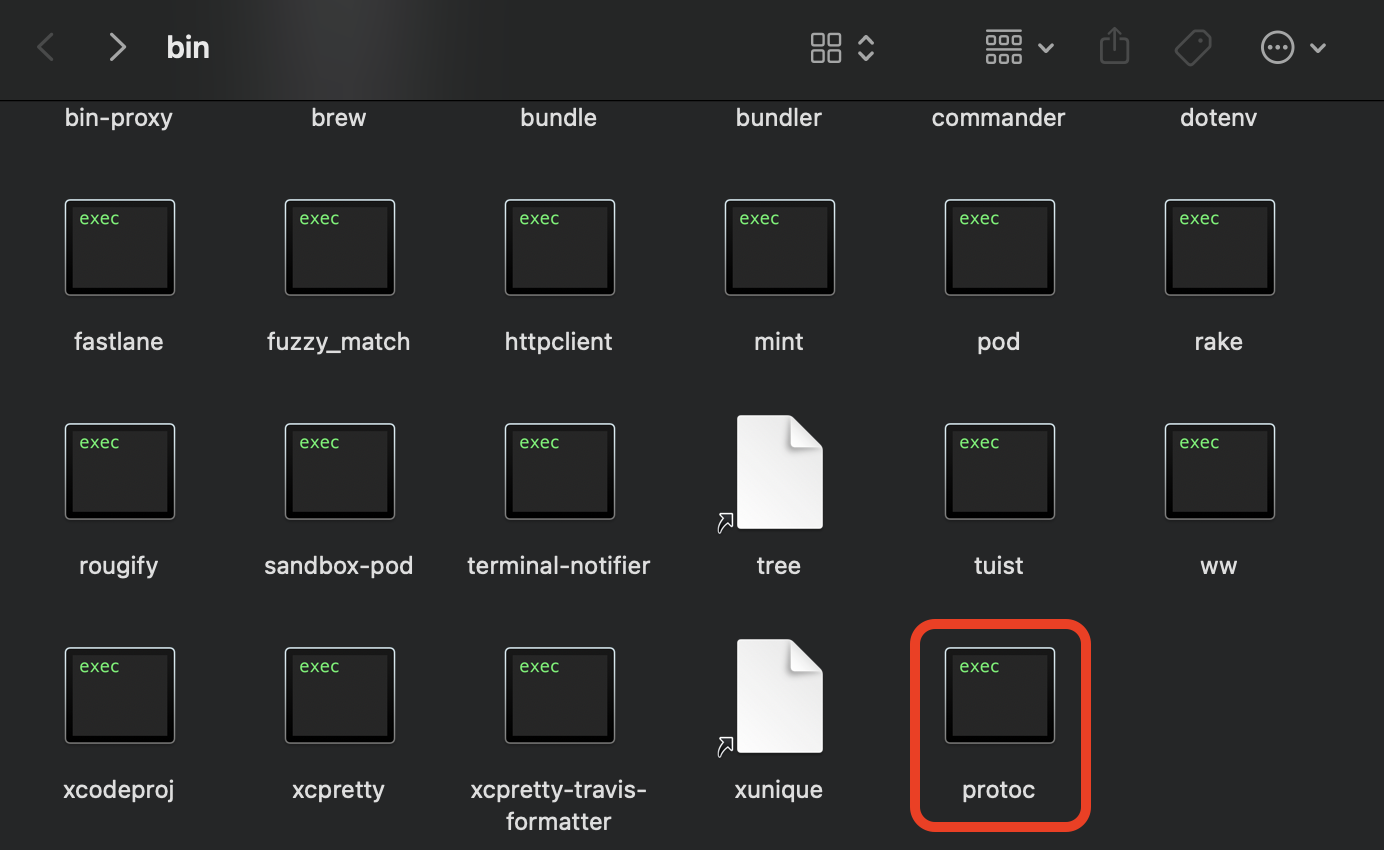Click the bin folder title

(188, 47)
